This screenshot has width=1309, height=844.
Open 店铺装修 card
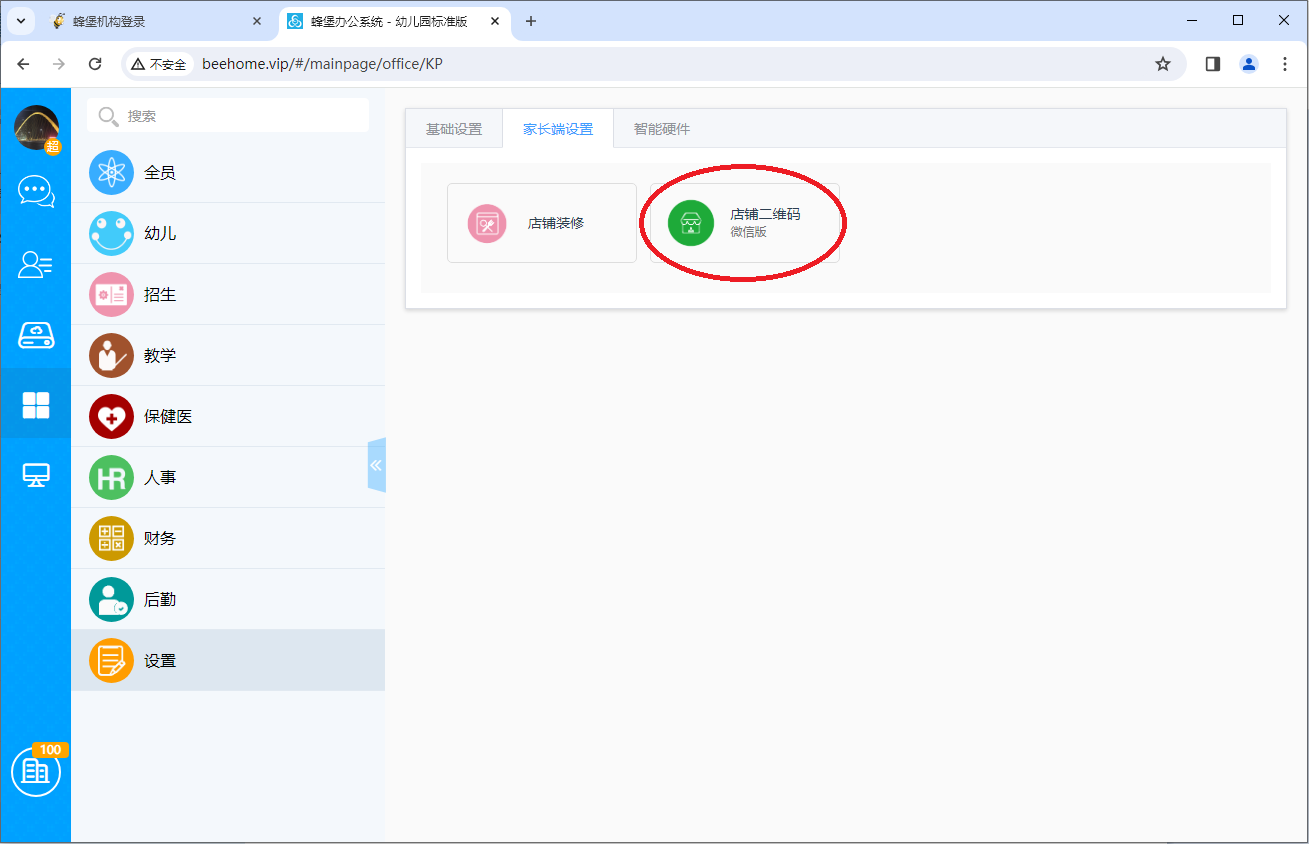click(541, 223)
